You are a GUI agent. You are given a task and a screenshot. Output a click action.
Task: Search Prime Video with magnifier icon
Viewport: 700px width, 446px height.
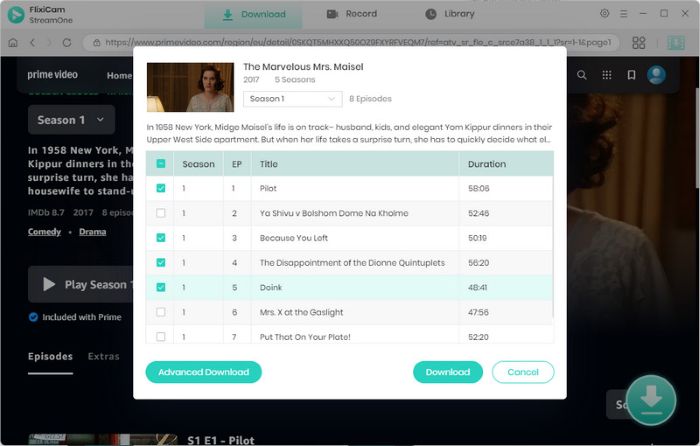[581, 75]
